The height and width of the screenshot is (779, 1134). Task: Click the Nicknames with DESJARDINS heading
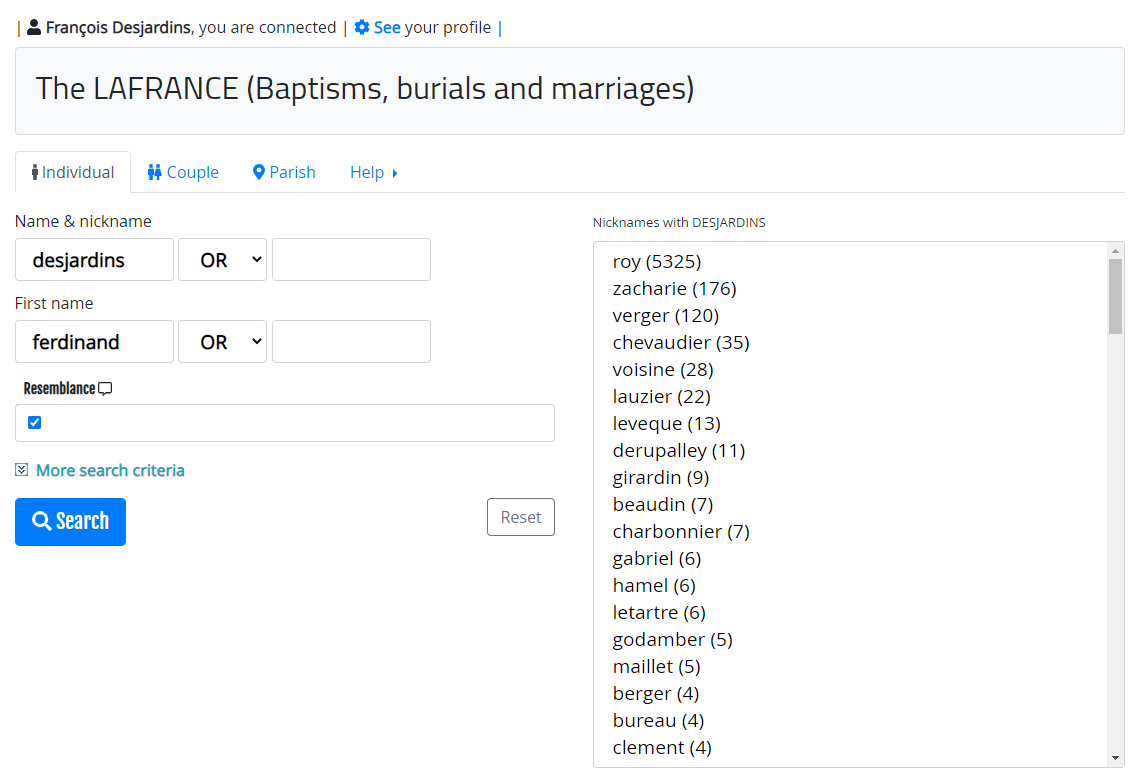[679, 223]
